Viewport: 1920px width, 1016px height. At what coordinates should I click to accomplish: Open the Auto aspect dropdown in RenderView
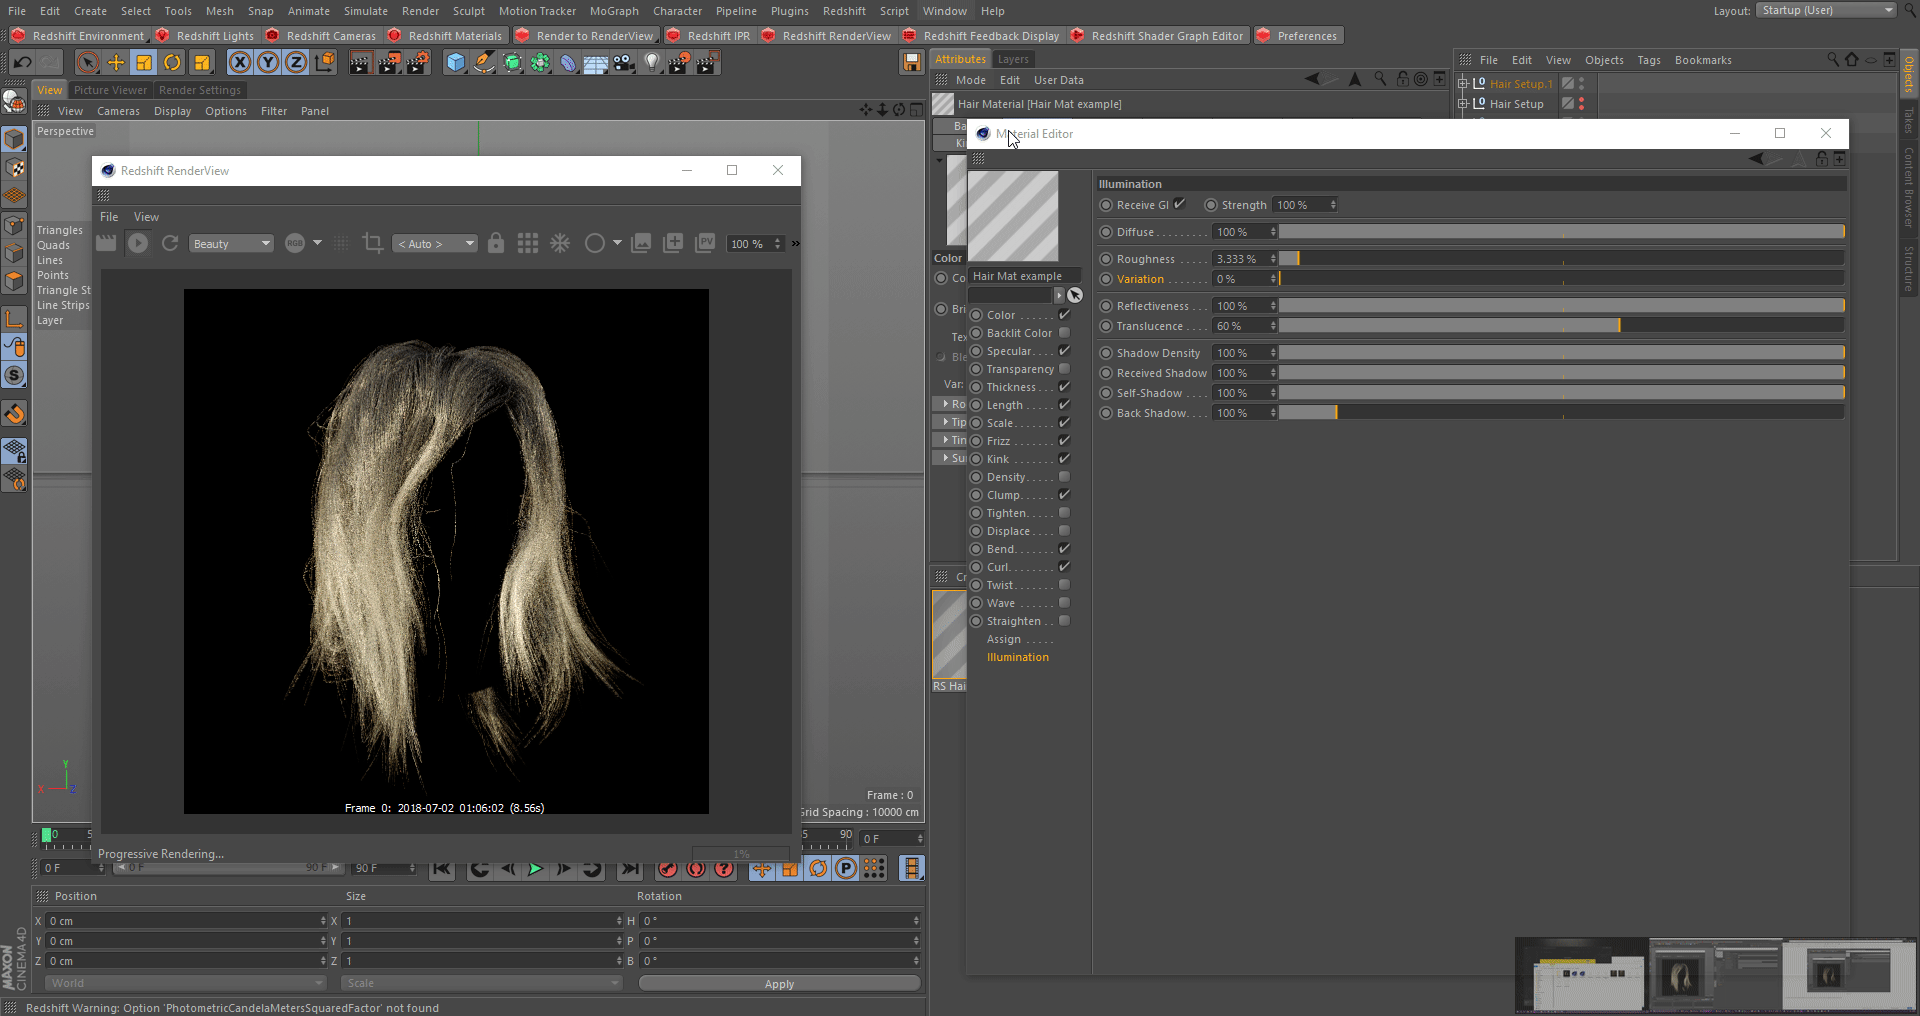pos(435,244)
